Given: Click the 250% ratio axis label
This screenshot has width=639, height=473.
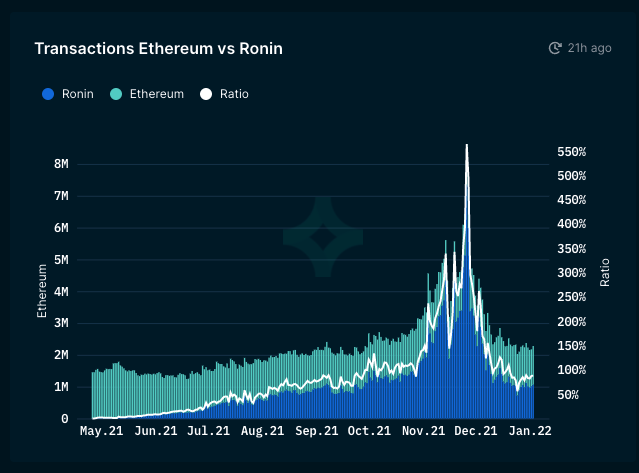Looking at the screenshot, I should point(572,297).
